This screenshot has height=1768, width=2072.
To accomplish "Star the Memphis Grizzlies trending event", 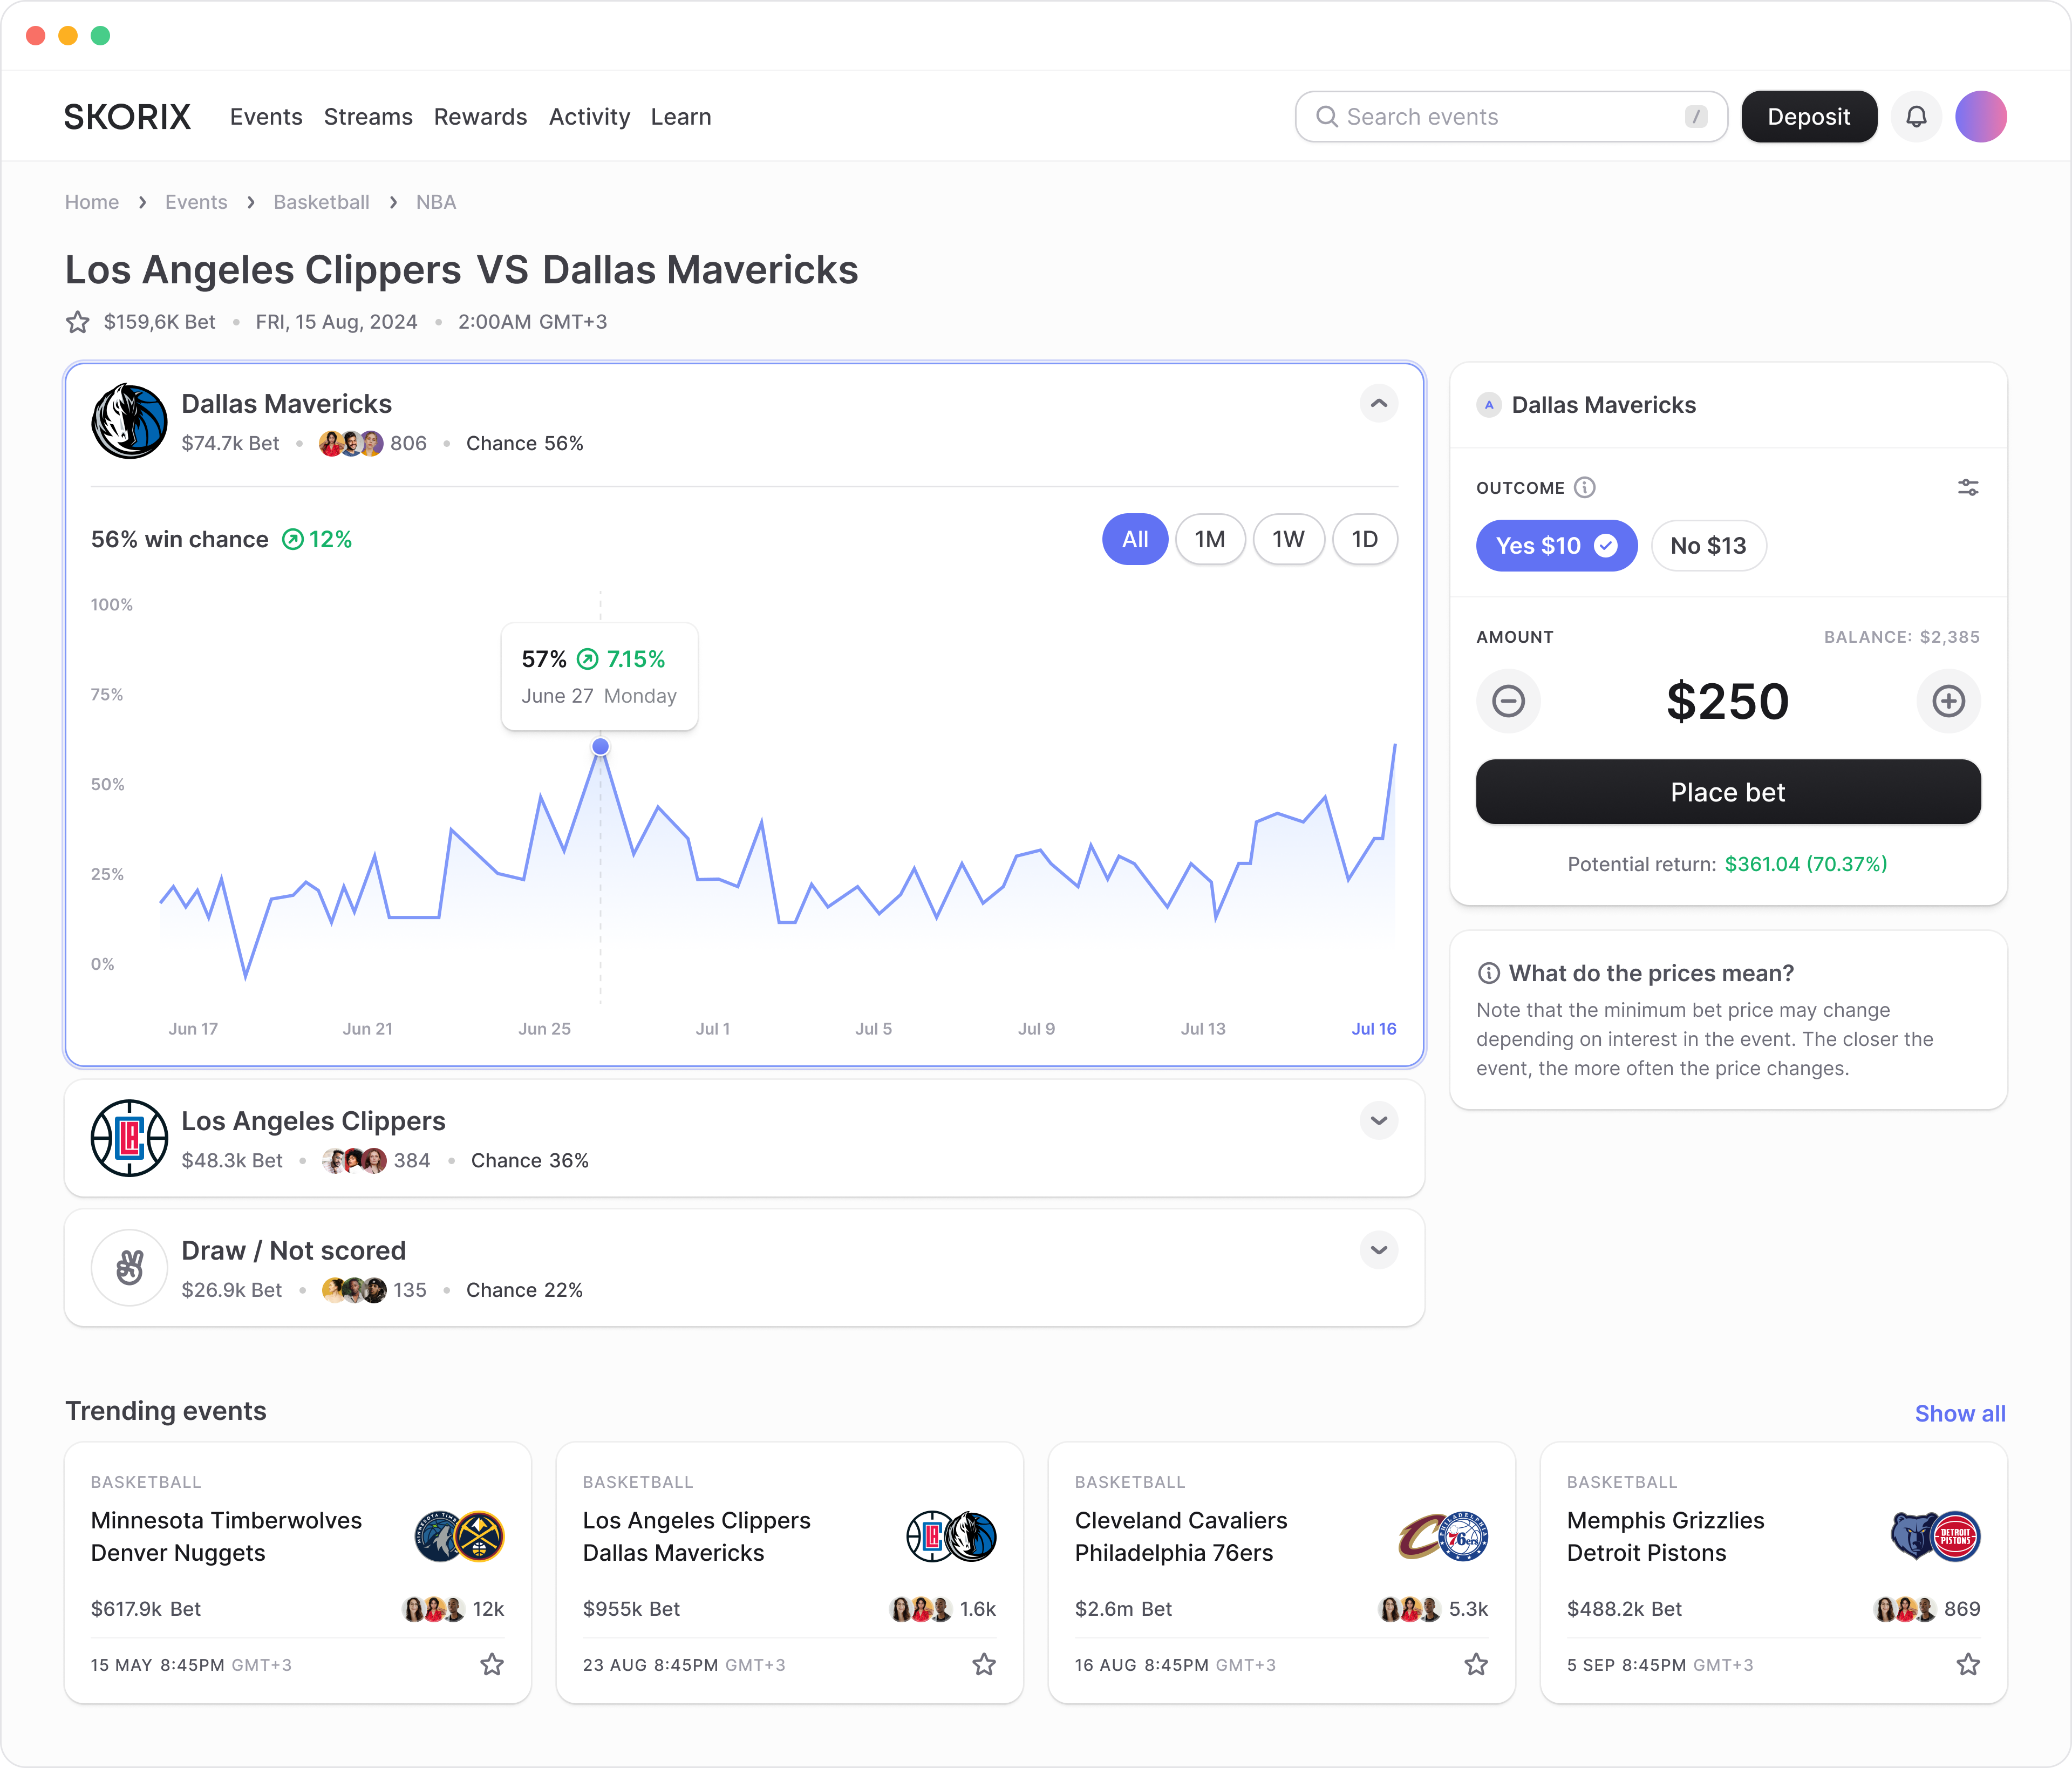I will coord(1967,1665).
